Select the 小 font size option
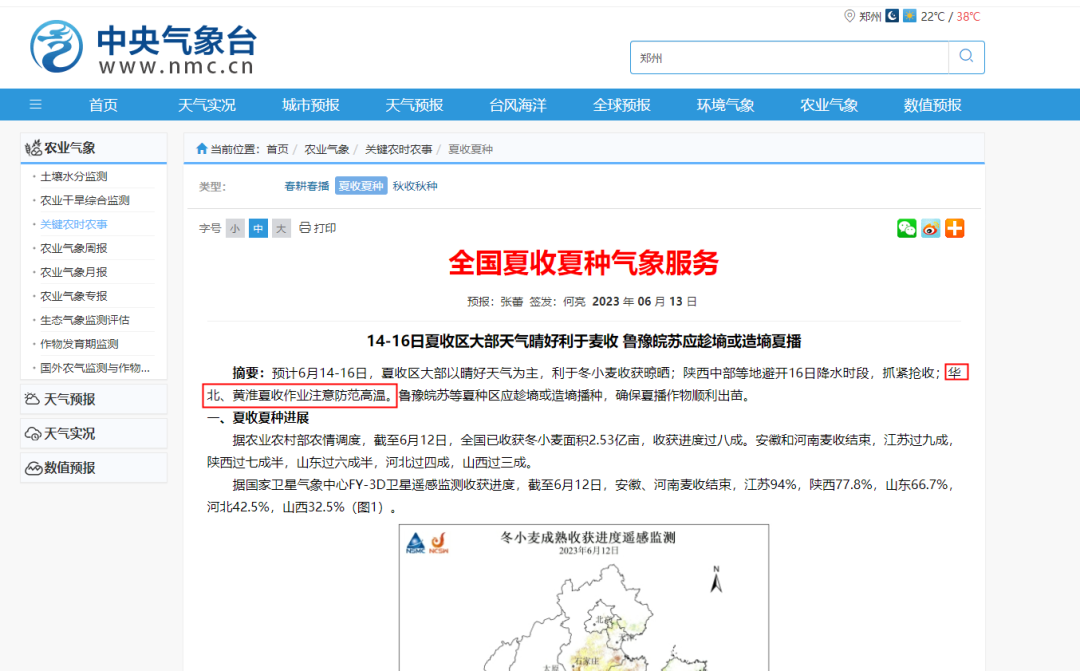The image size is (1080, 671). (235, 228)
